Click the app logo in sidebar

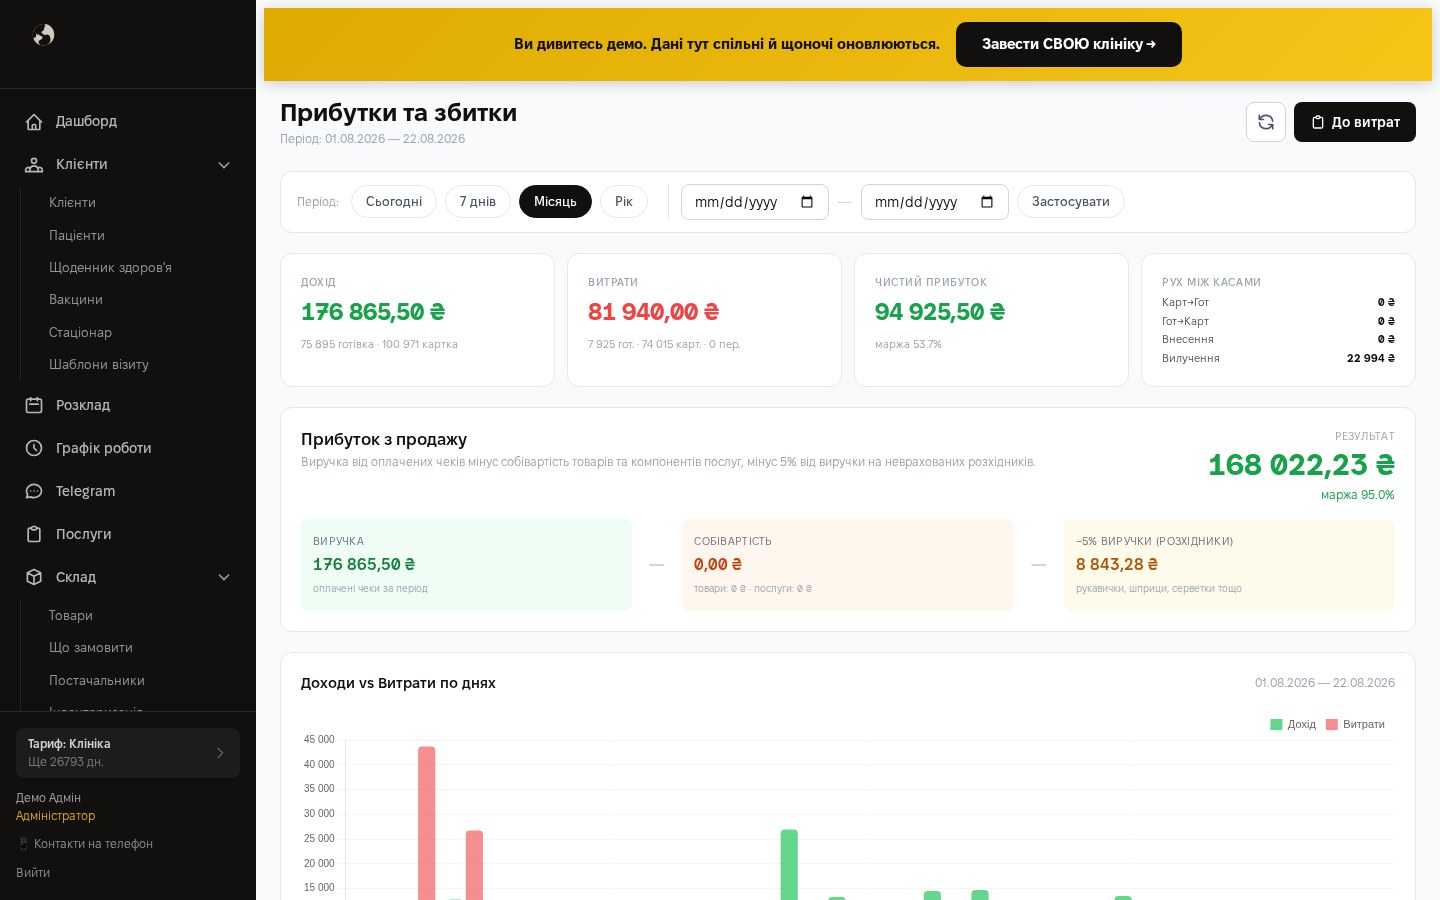43,35
